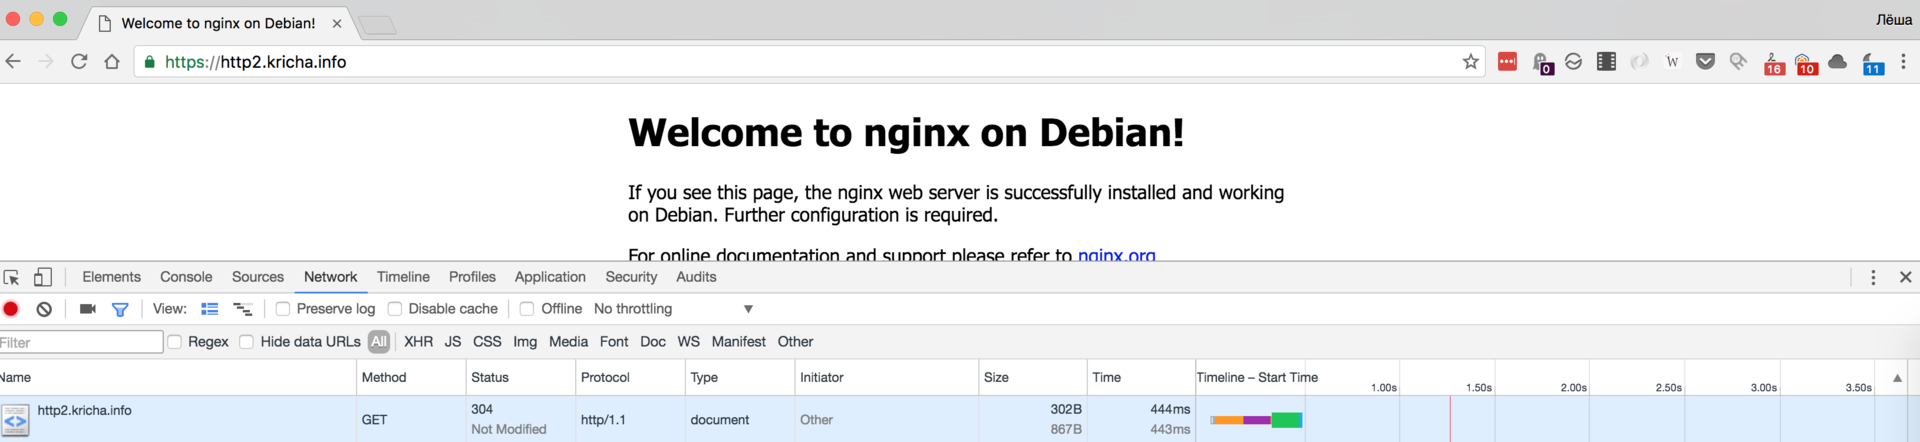Switch to the Console tab
Screen dimensions: 1920x442
tap(186, 277)
